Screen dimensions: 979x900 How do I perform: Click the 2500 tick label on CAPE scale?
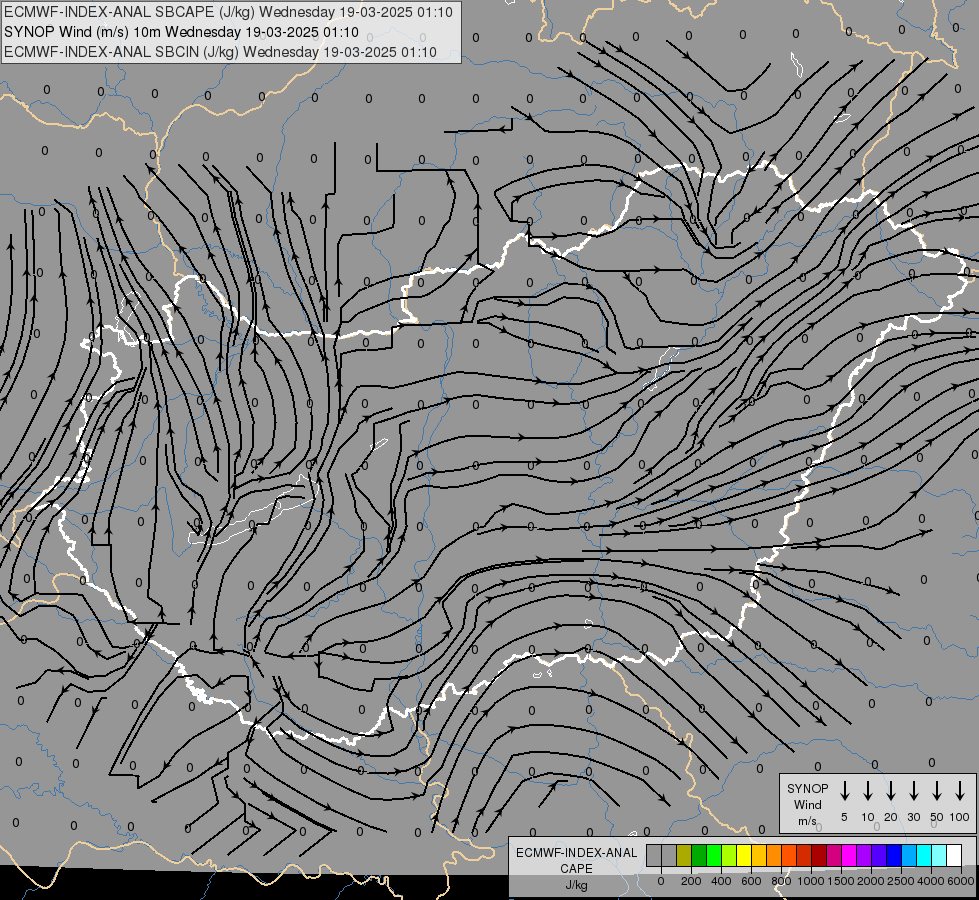901,881
